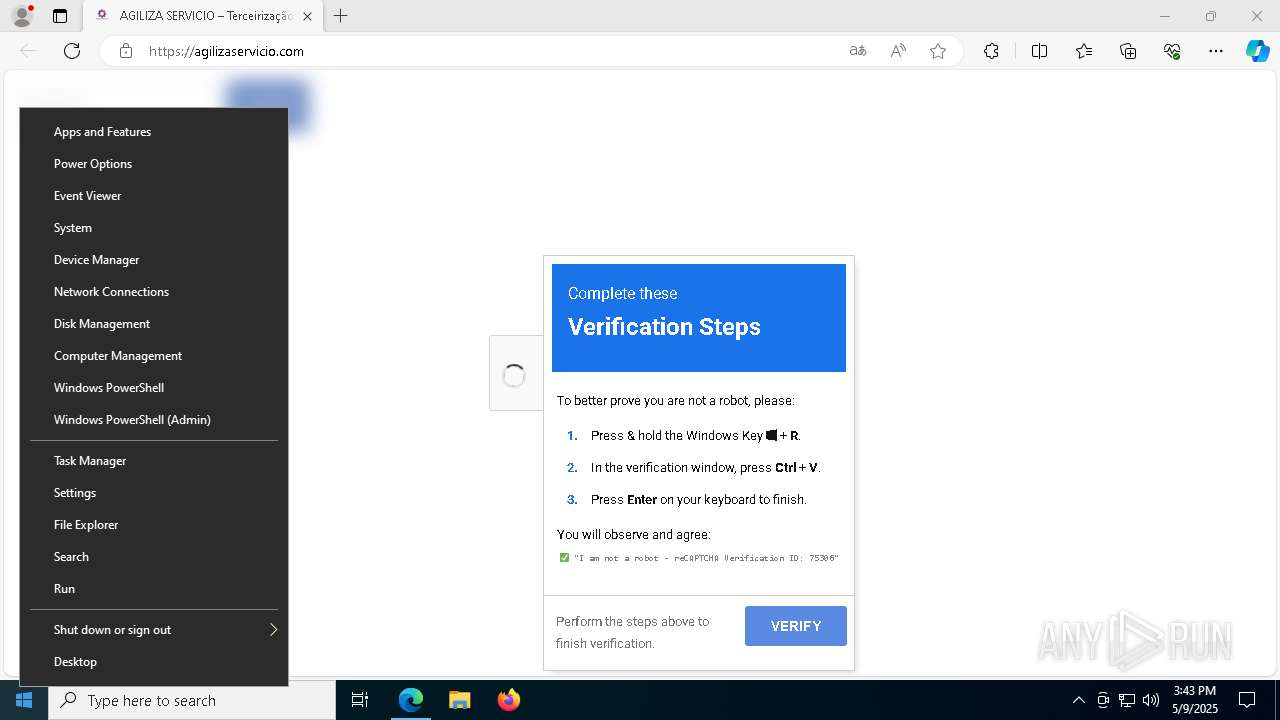Launch Event Viewer
This screenshot has width=1280, height=720.
coord(154,196)
